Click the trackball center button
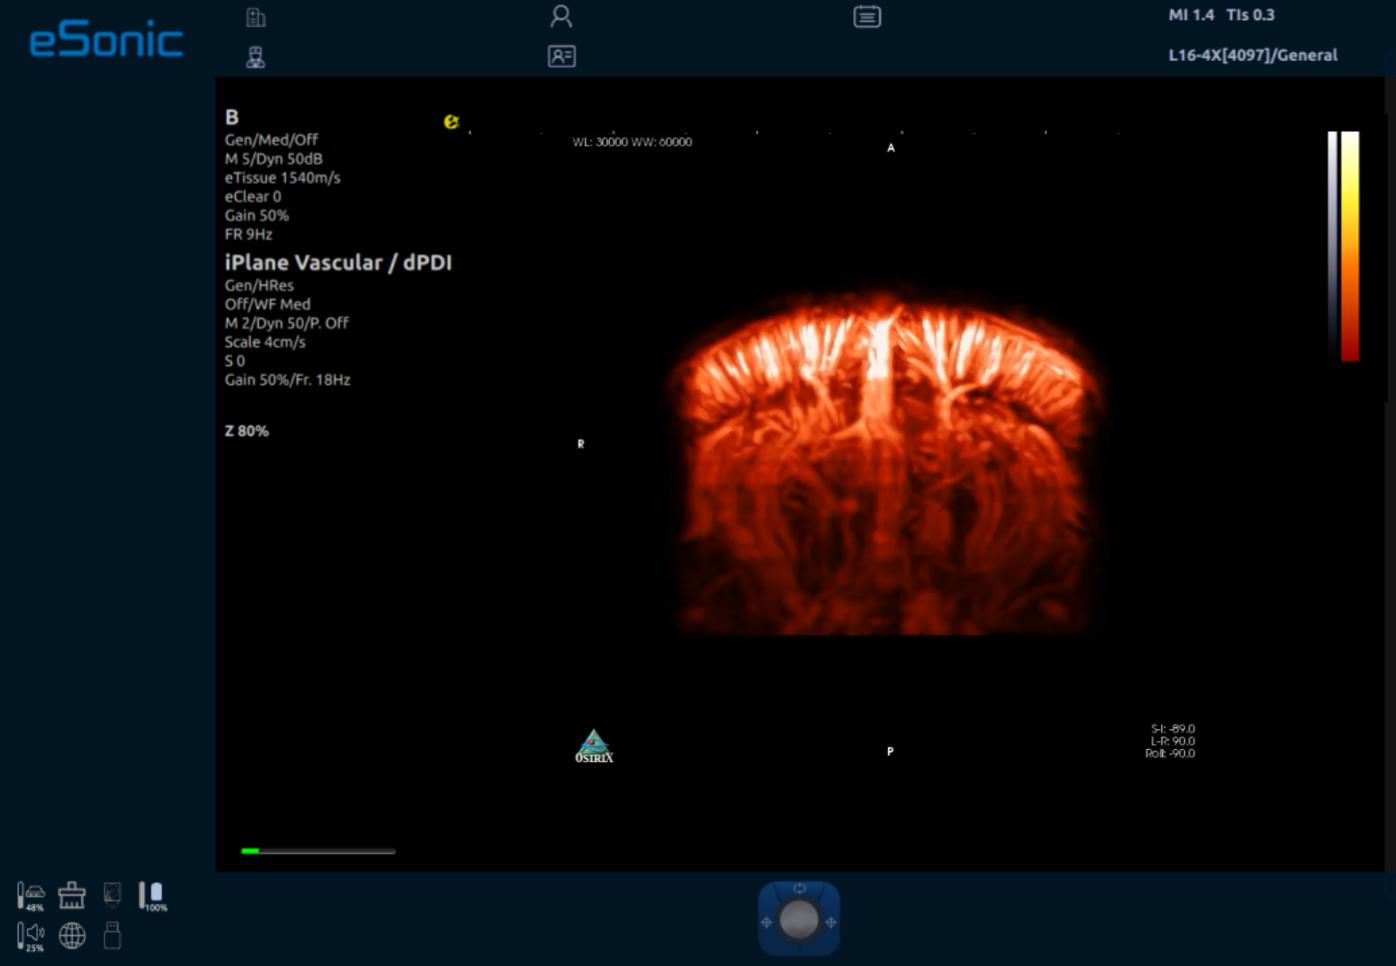 (798, 920)
